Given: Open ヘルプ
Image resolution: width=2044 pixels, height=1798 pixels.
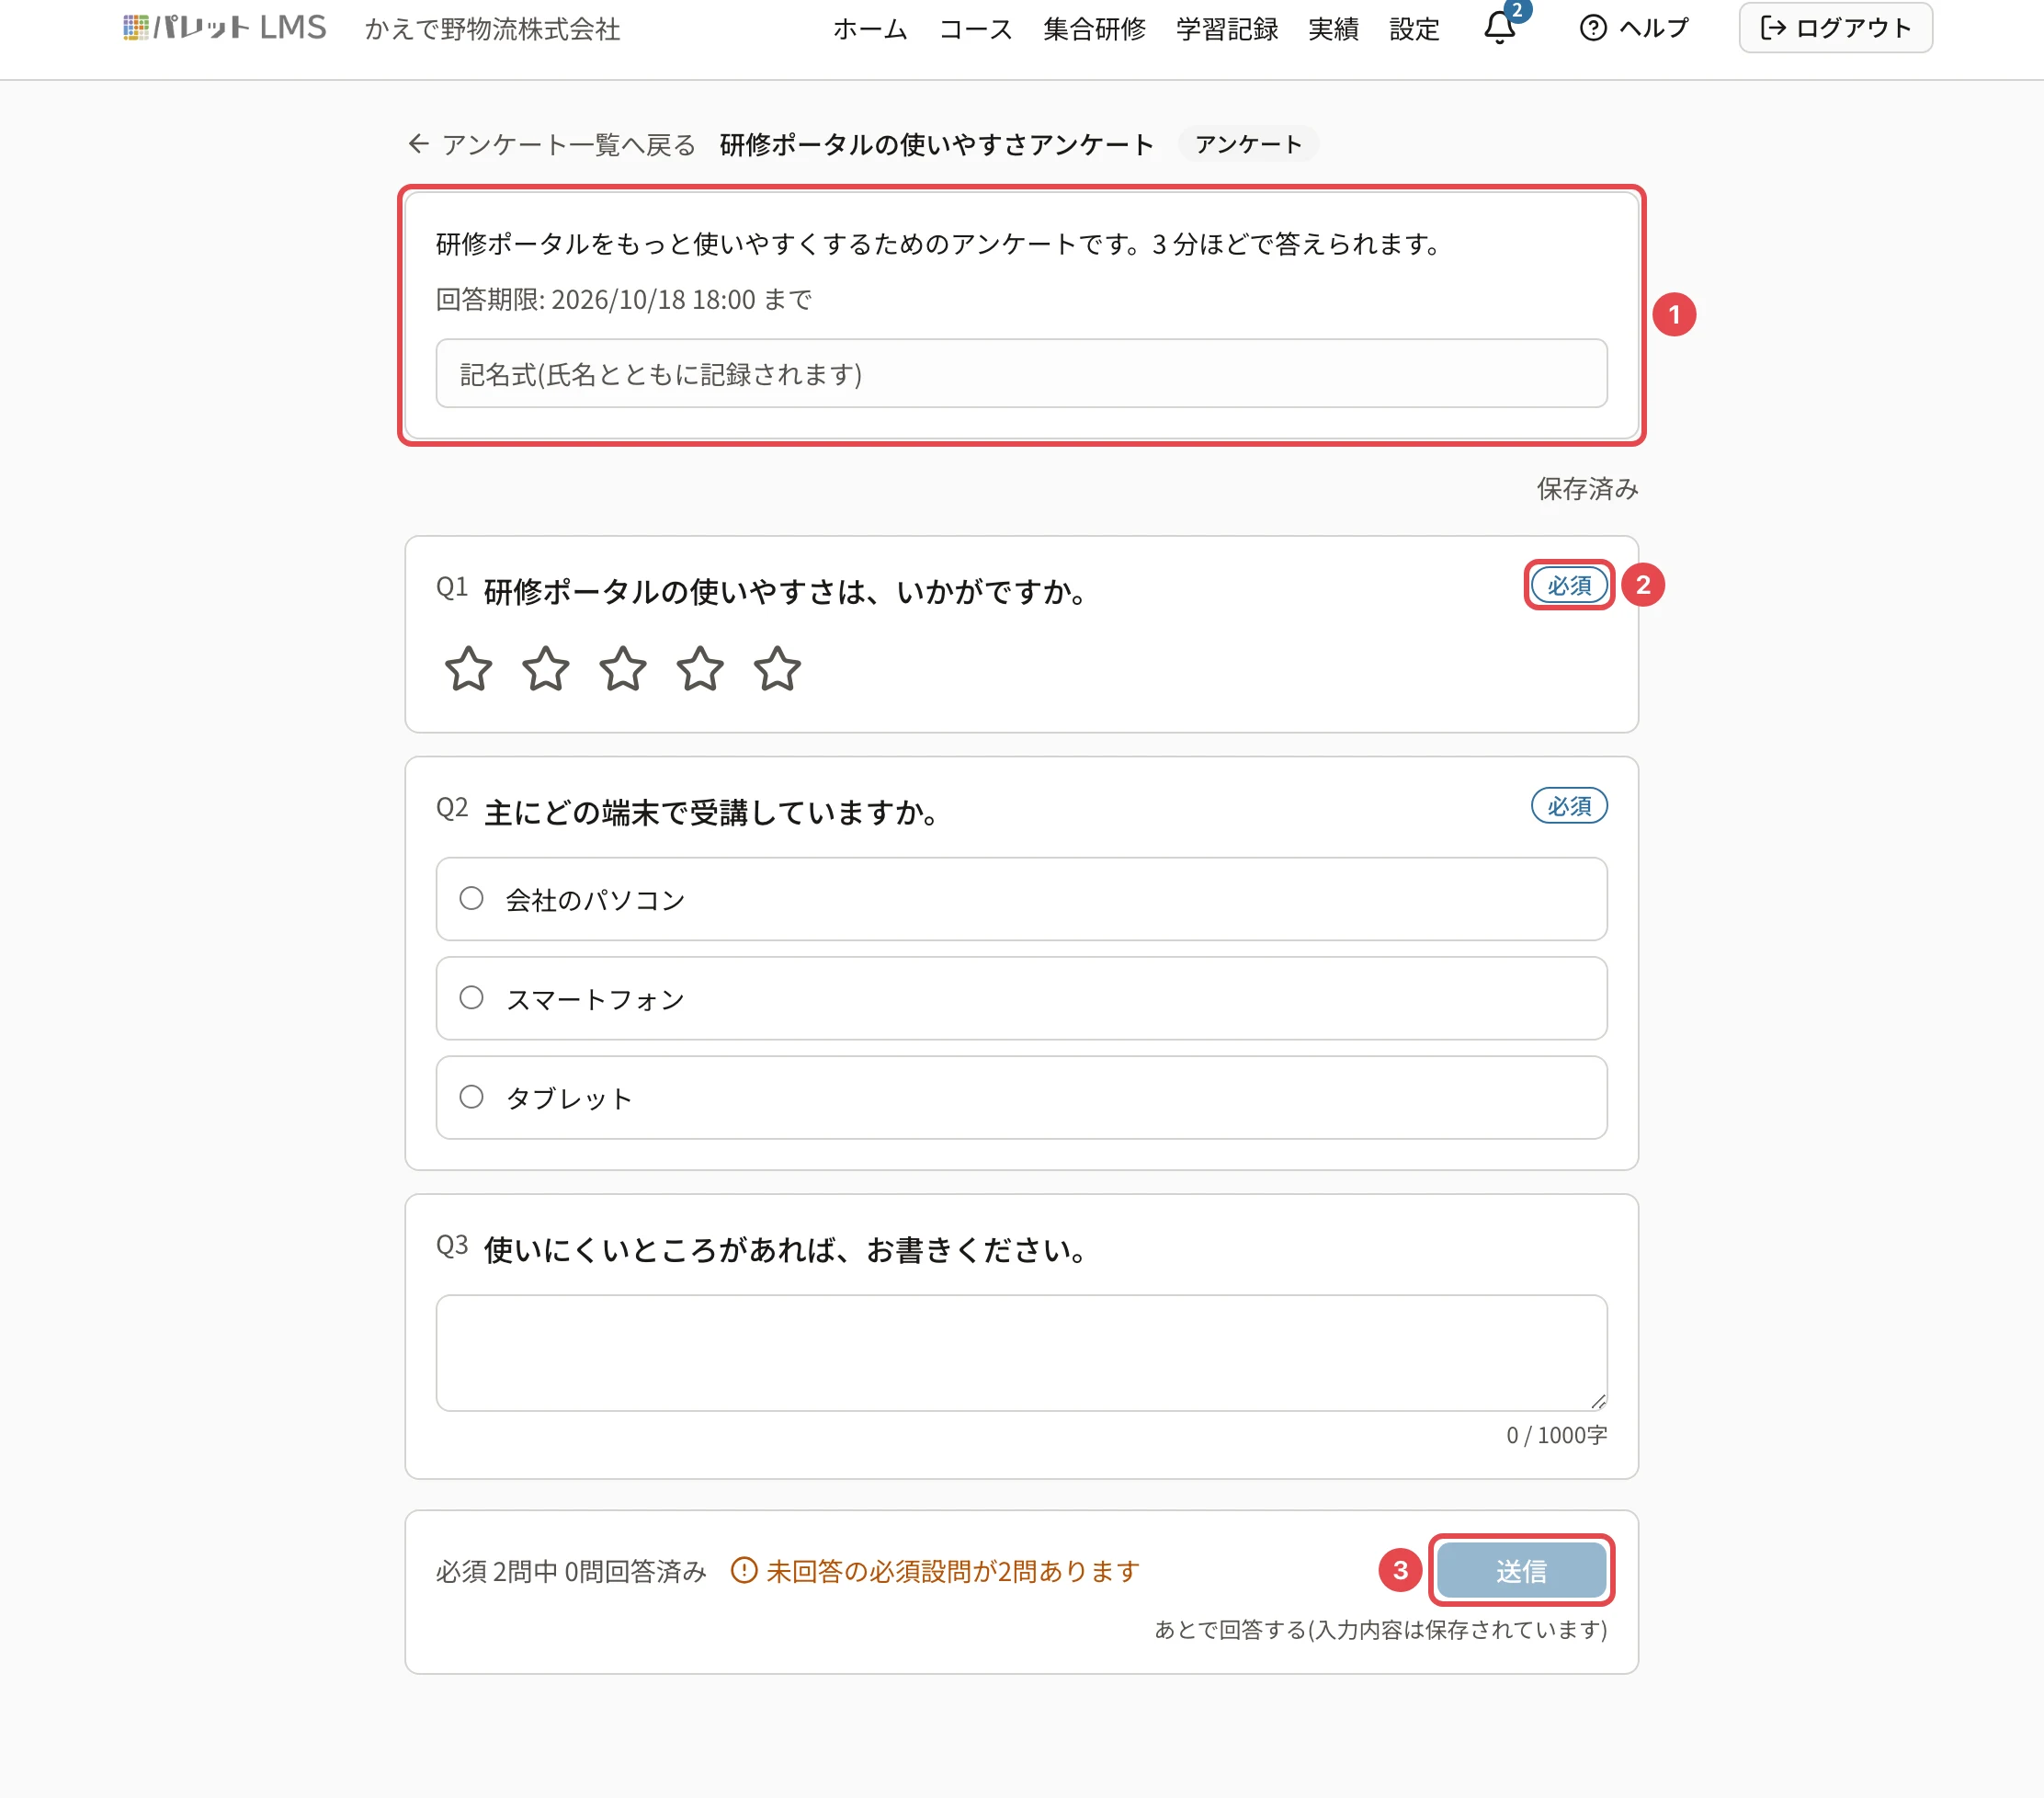Looking at the screenshot, I should (x=1634, y=28).
